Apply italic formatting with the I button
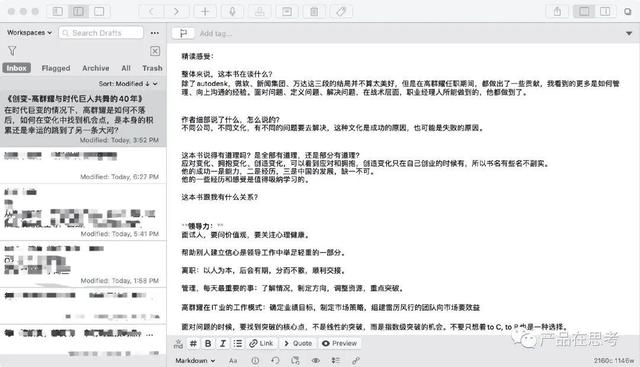Image resolution: width=640 pixels, height=367 pixels. 223,343
